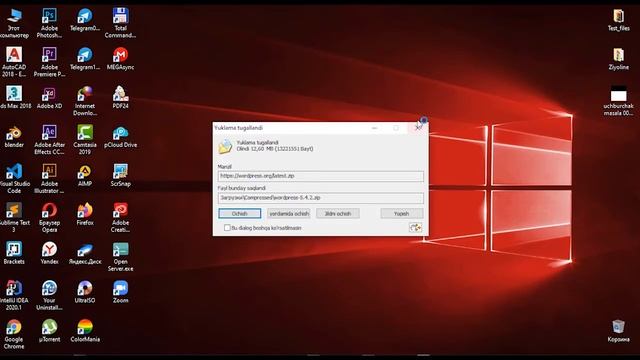
Task: Select the Yandex browser icon
Action: click(49, 253)
